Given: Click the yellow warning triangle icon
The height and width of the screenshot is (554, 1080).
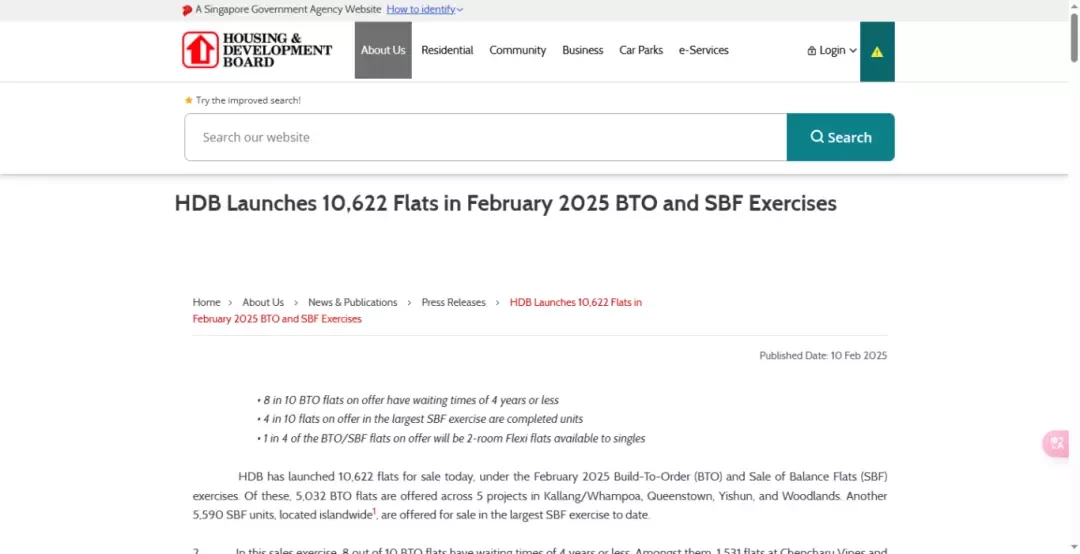Looking at the screenshot, I should point(877,52).
